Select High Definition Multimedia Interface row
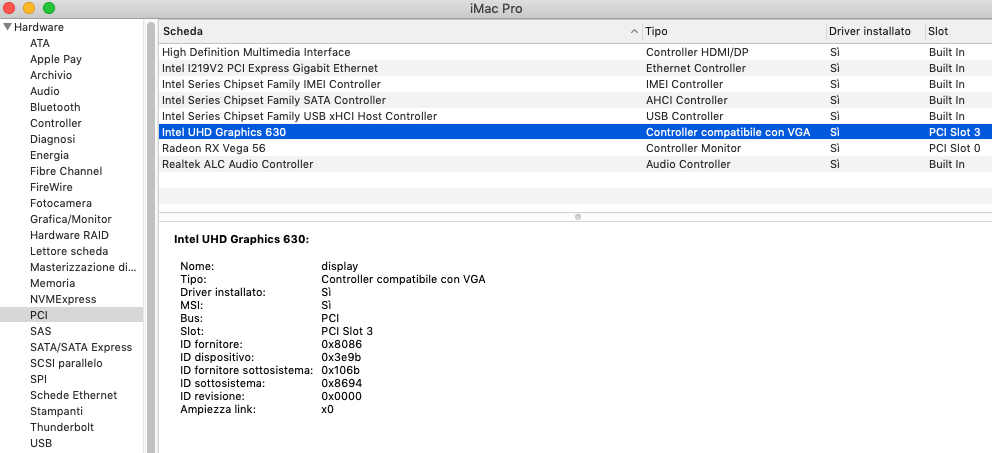 (575, 52)
